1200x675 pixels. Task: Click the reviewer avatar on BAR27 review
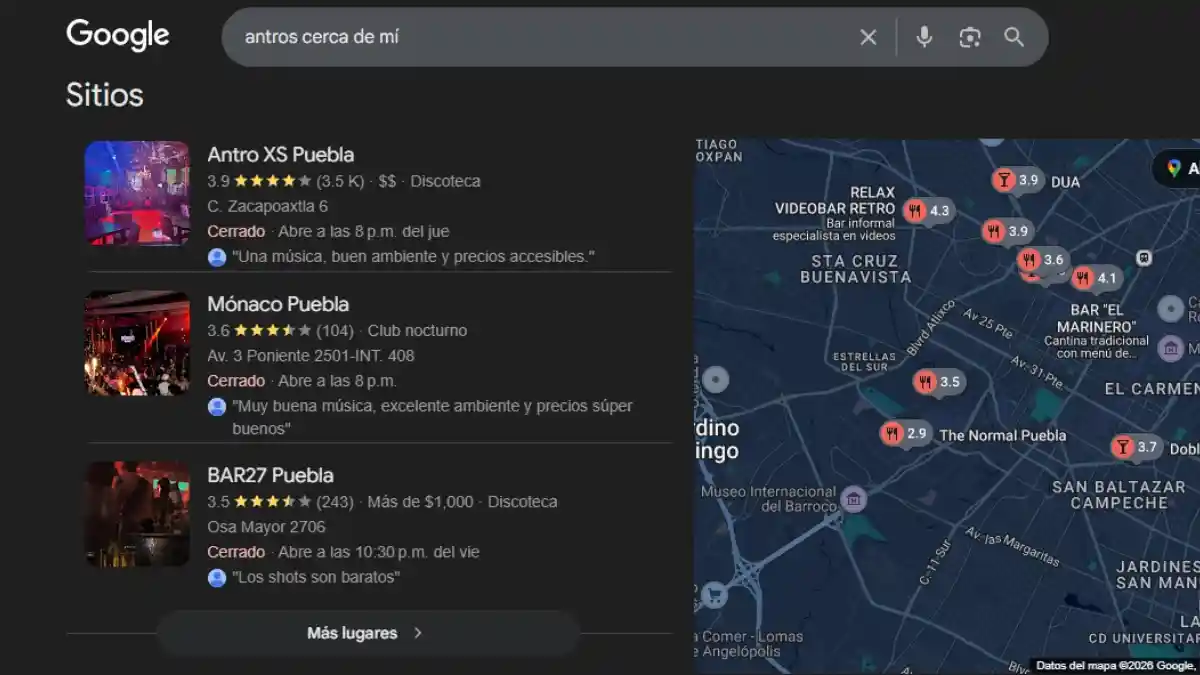tap(217, 578)
